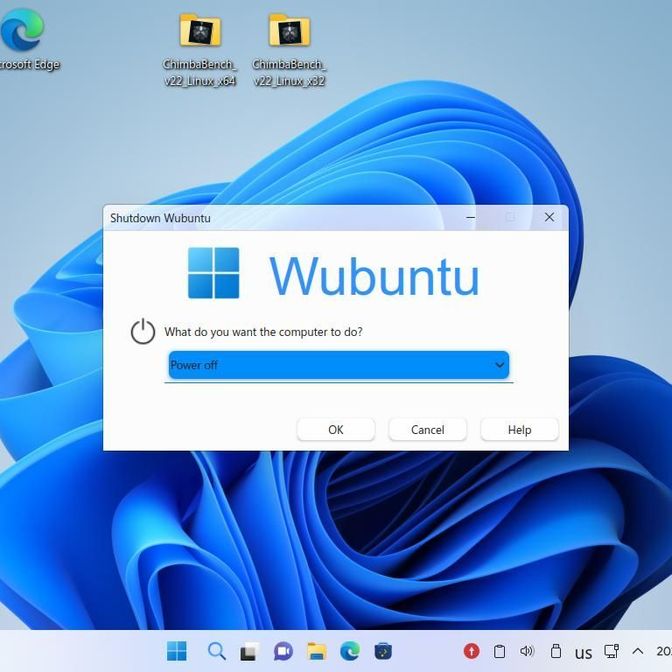Open Task View on the taskbar
The width and height of the screenshot is (672, 672).
[249, 651]
